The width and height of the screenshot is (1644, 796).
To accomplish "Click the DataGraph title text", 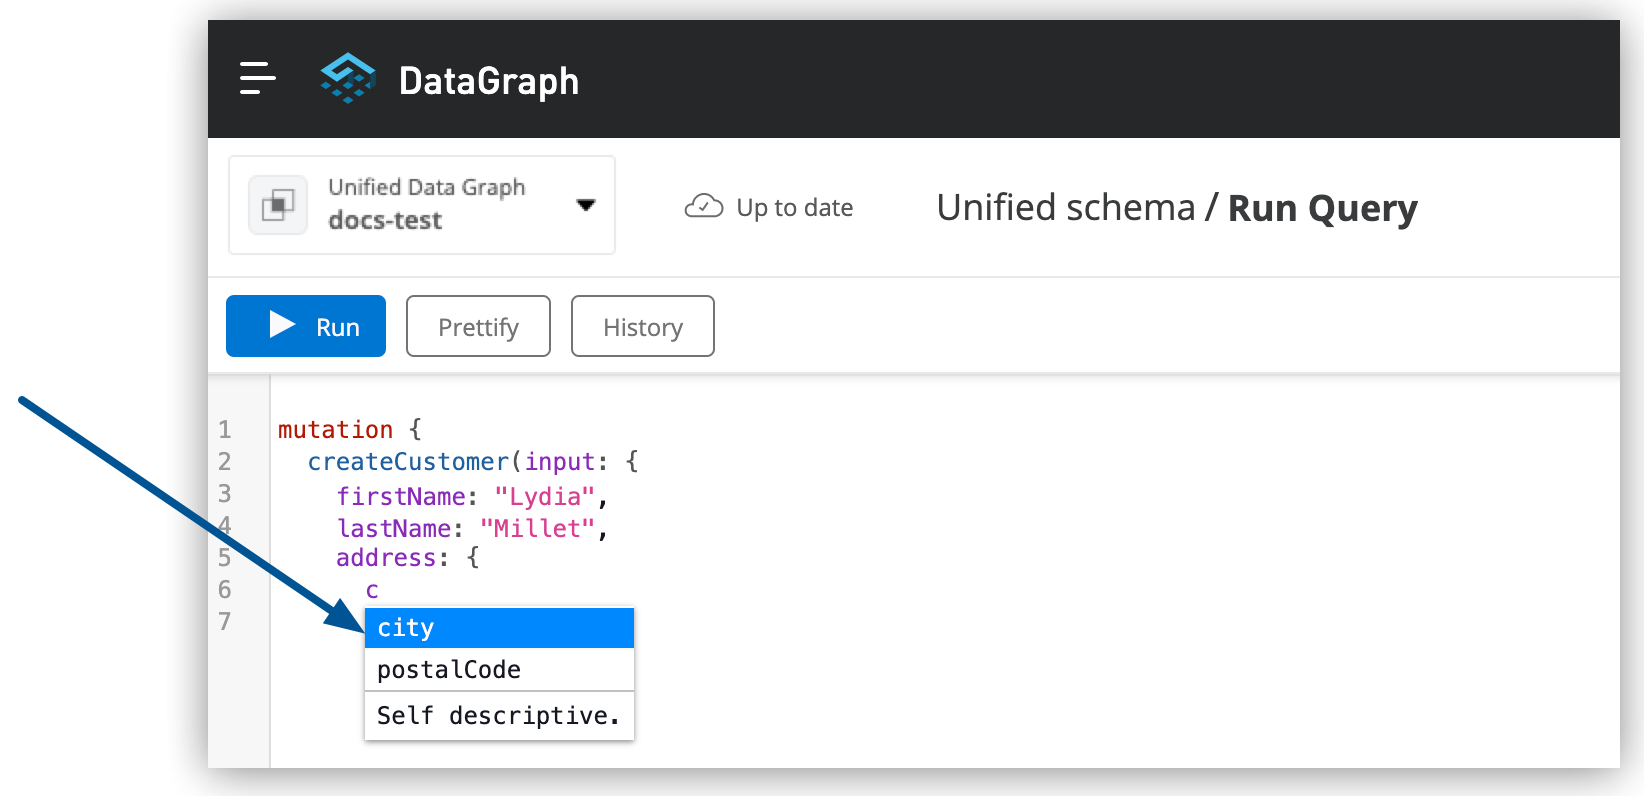I will [x=488, y=81].
